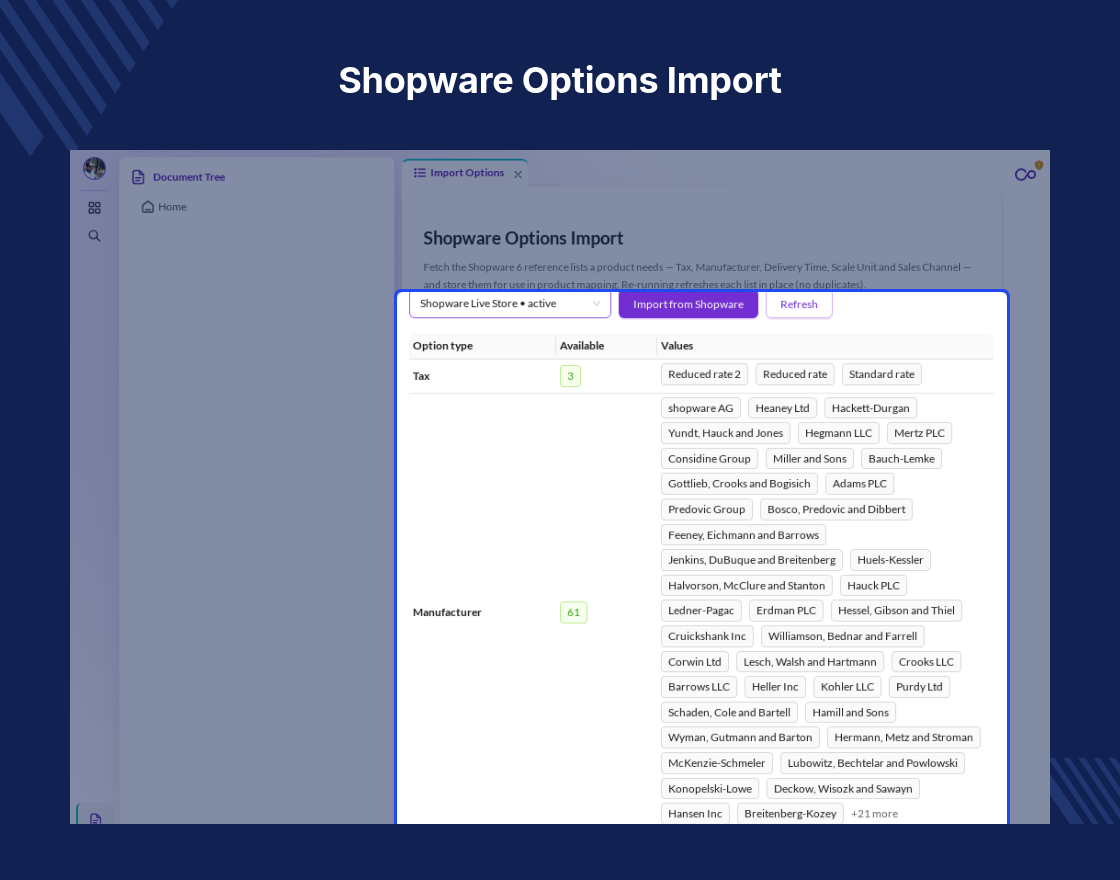Click the Lesch, Walsh and Hartmann tag
The image size is (1120, 880).
[810, 662]
